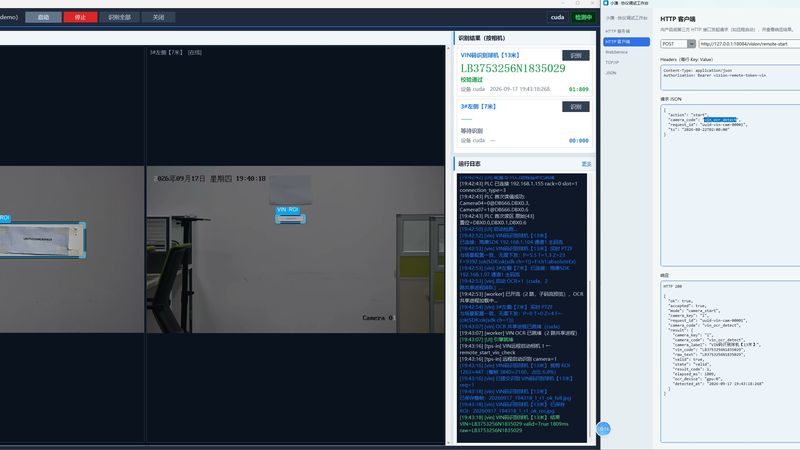Click the VIN ROI label in camera feed
This screenshot has width=800, height=450.
[287, 210]
